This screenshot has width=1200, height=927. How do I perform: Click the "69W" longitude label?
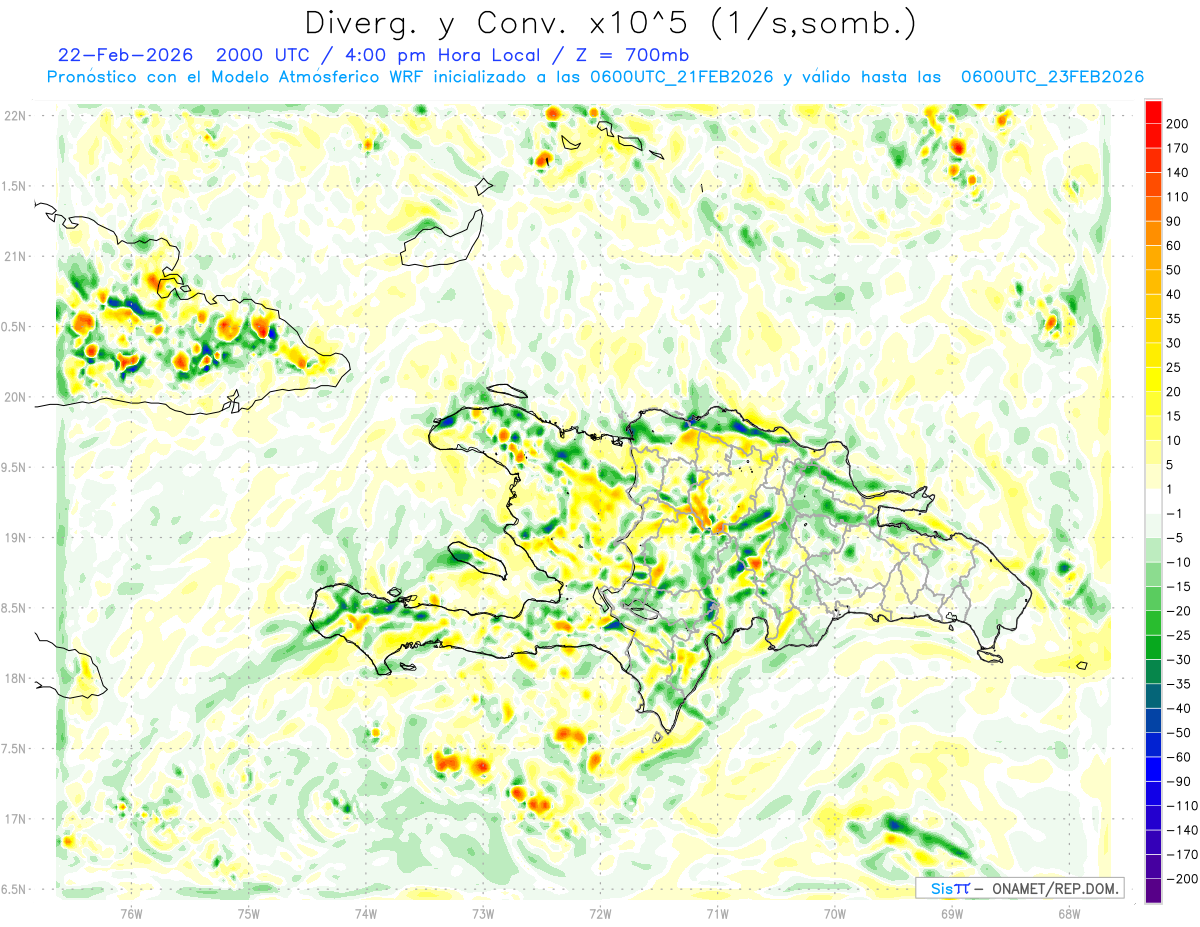[952, 912]
